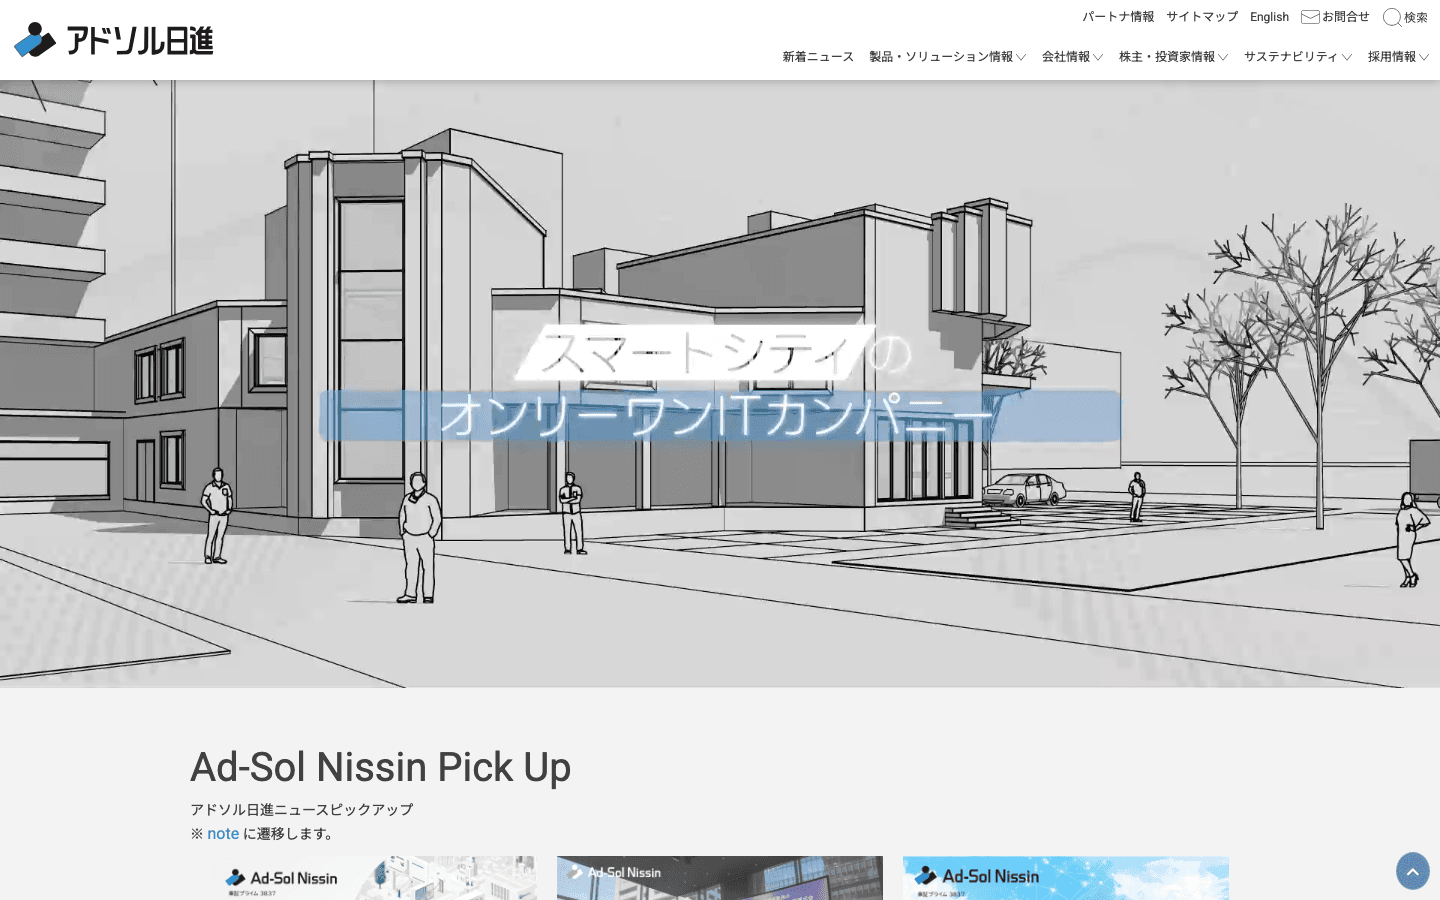Click the Ad-Sol Nissin Pick Up heading

click(381, 767)
